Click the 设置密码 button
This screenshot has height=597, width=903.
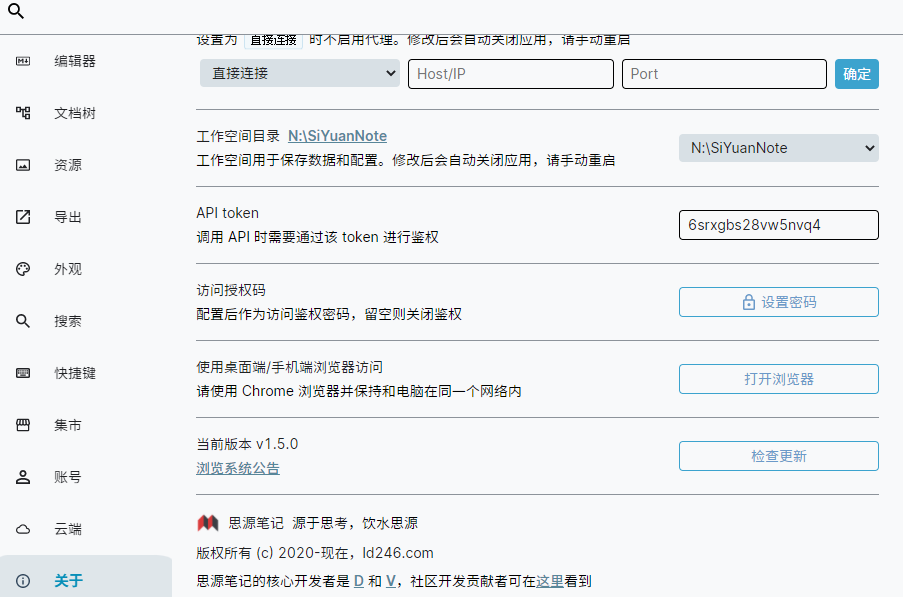click(778, 302)
